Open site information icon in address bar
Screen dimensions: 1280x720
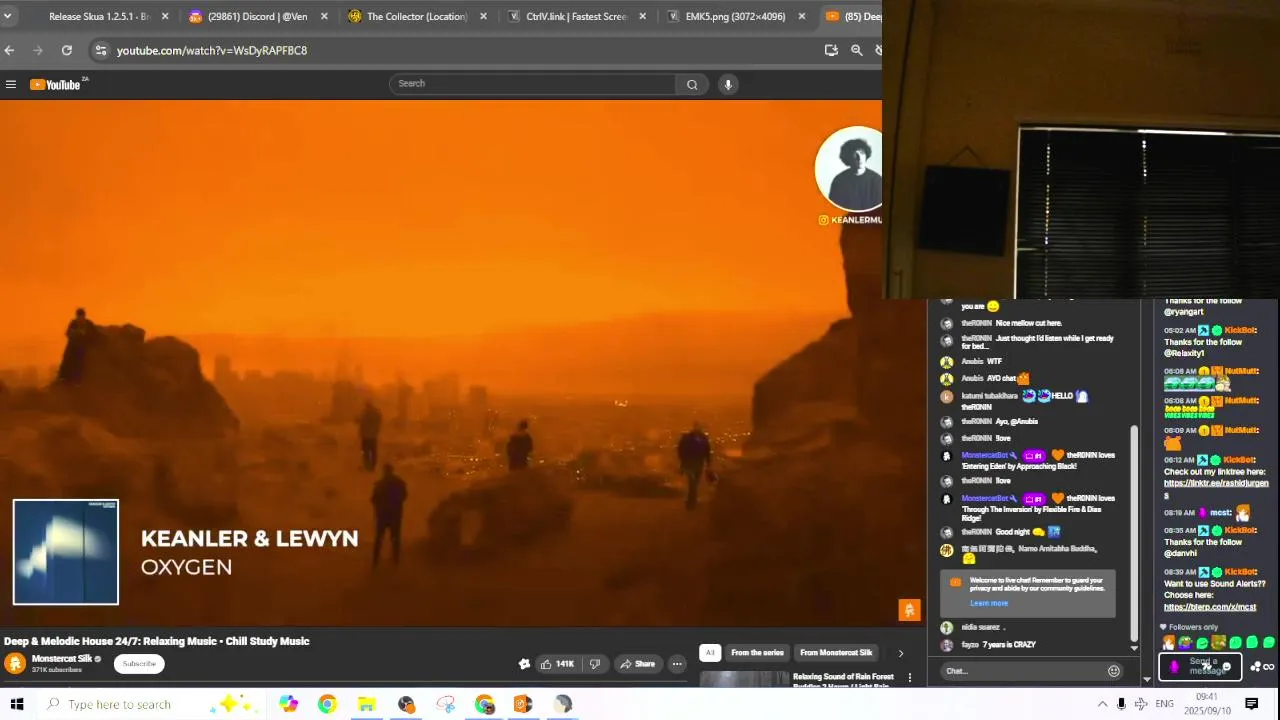(100, 50)
